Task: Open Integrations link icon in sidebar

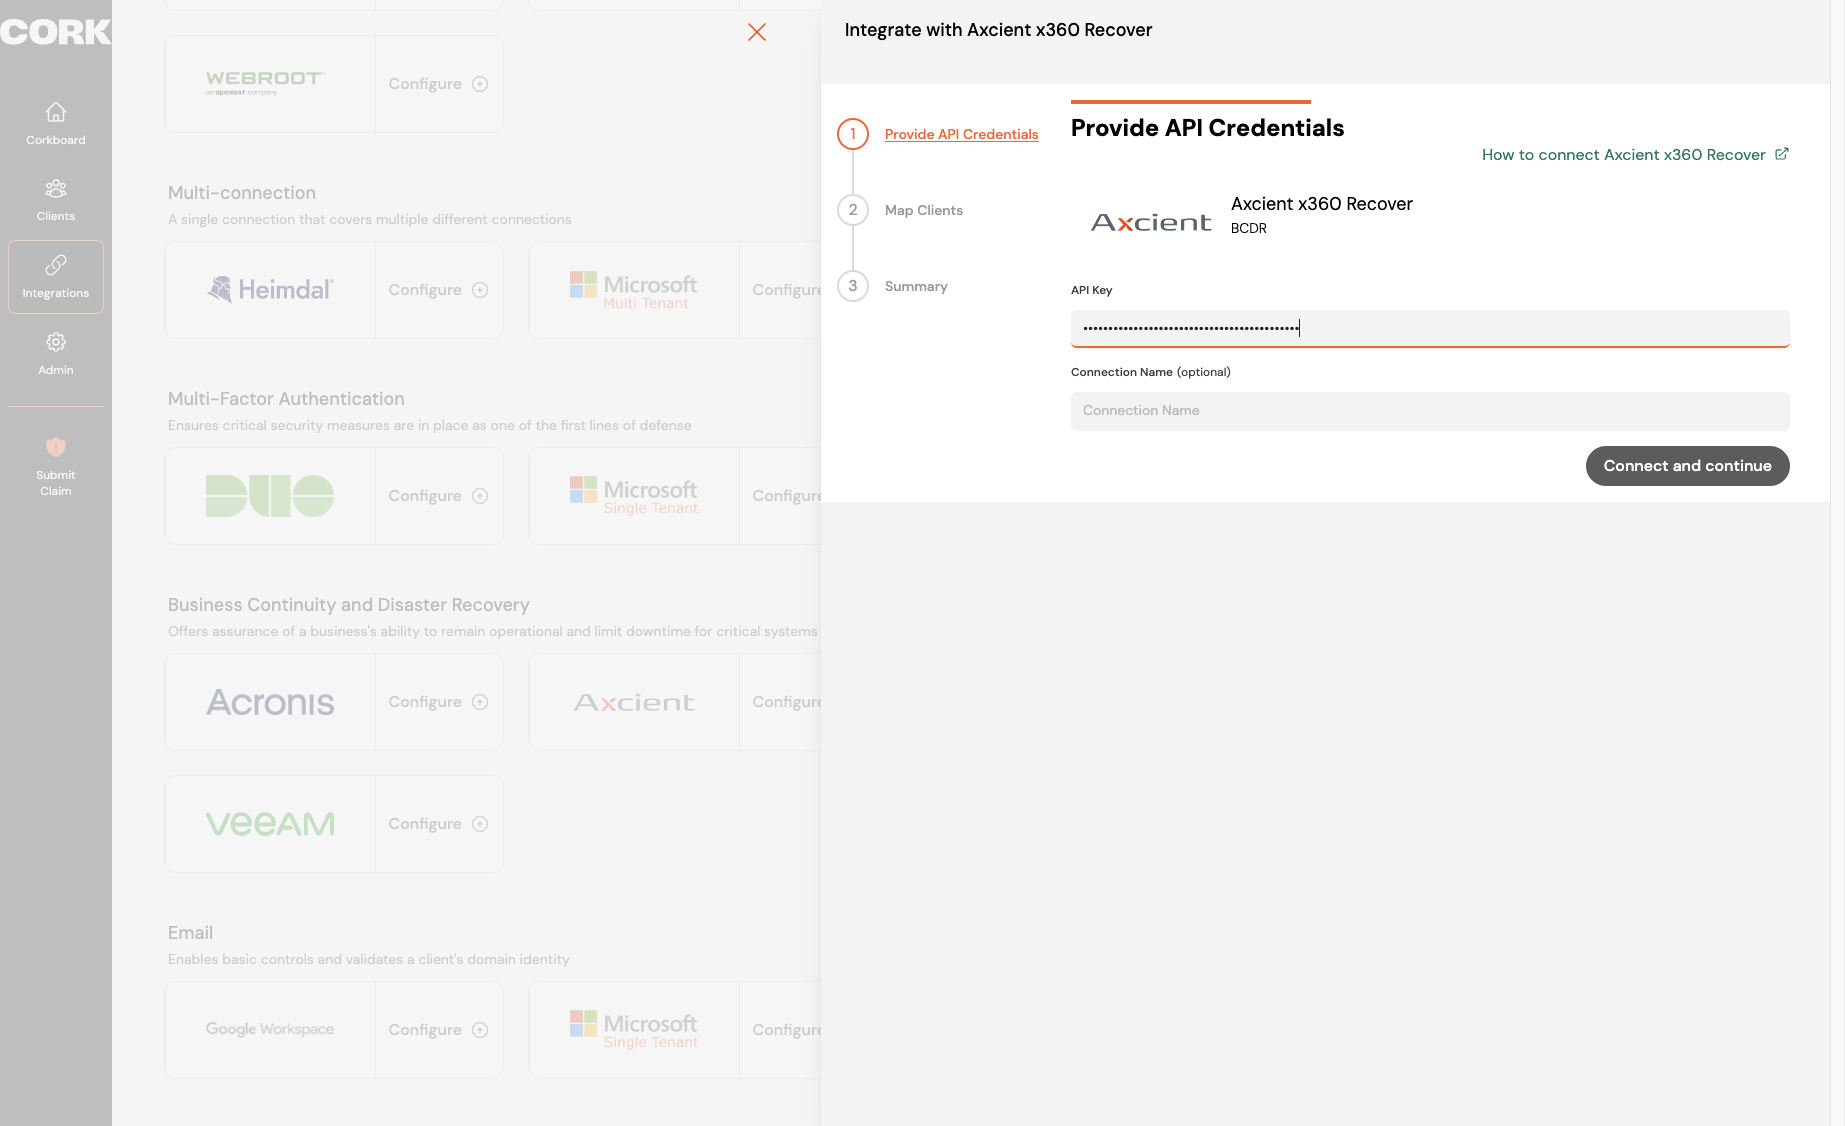Action: click(56, 265)
